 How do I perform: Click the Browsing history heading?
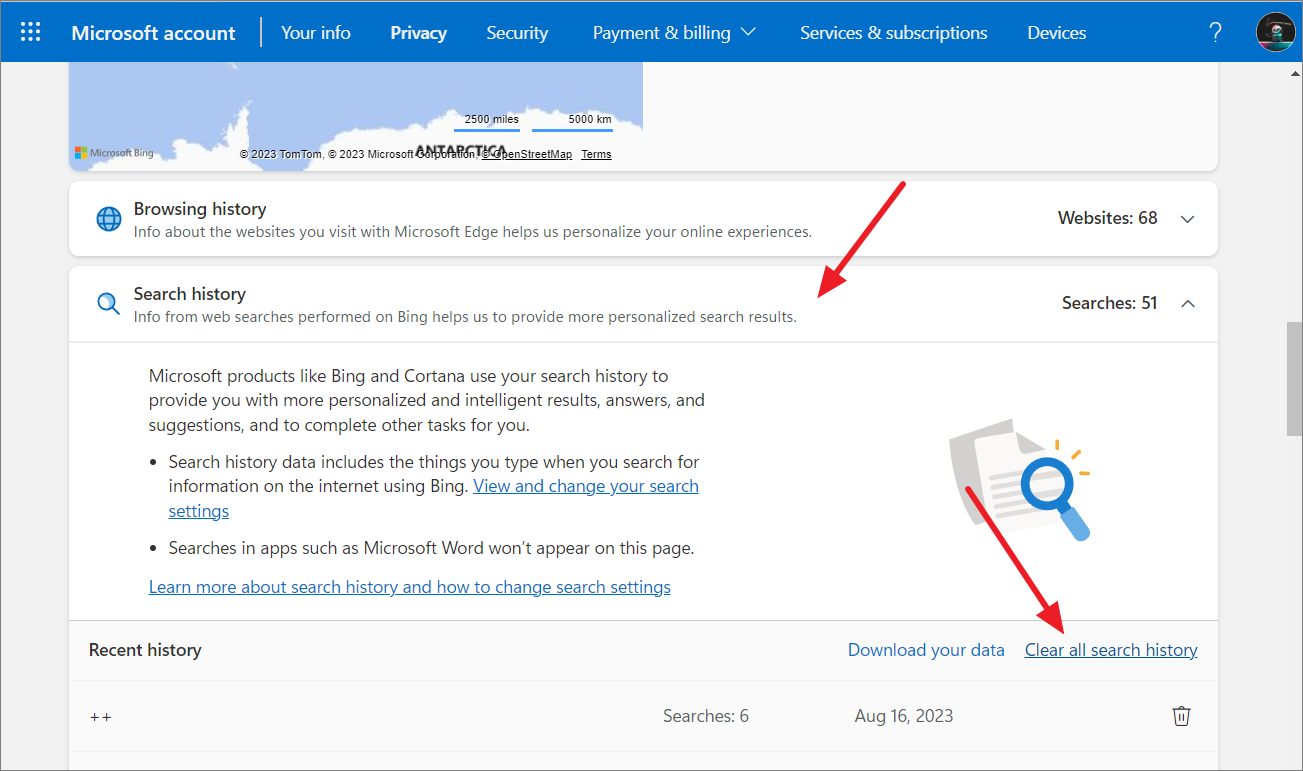[x=200, y=209]
